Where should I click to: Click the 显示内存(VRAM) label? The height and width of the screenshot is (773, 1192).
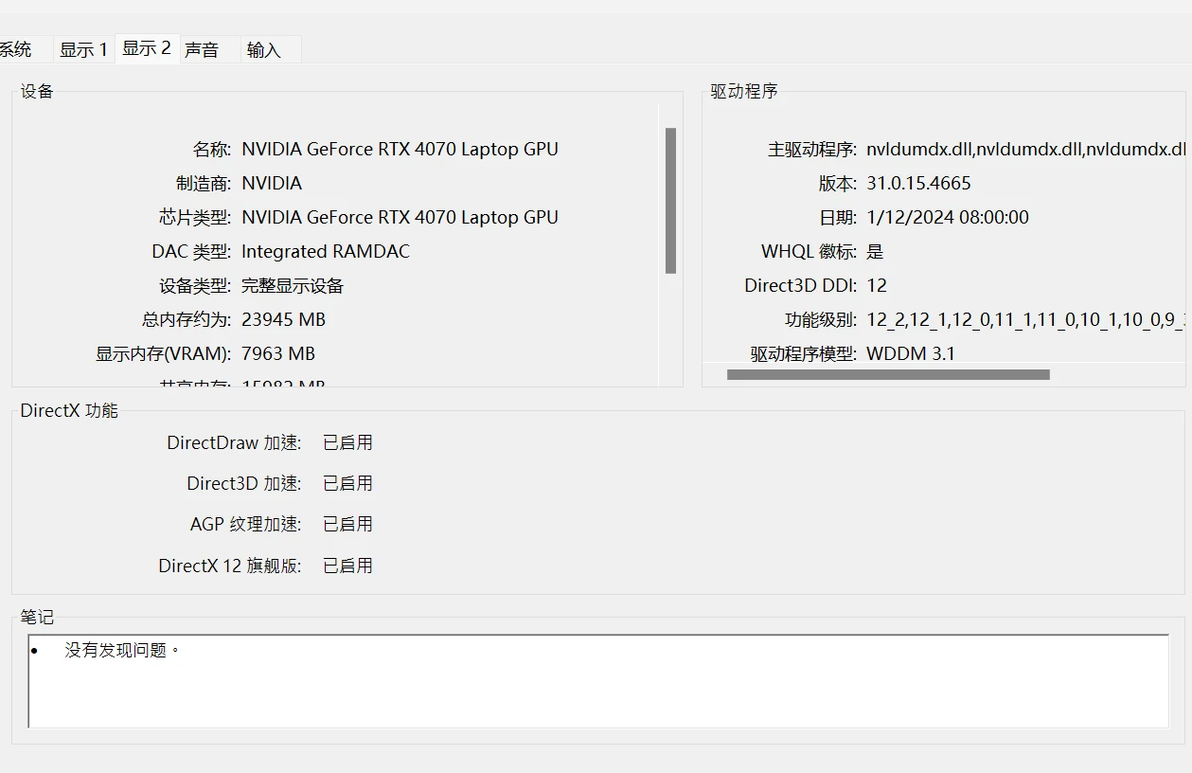[x=163, y=354]
